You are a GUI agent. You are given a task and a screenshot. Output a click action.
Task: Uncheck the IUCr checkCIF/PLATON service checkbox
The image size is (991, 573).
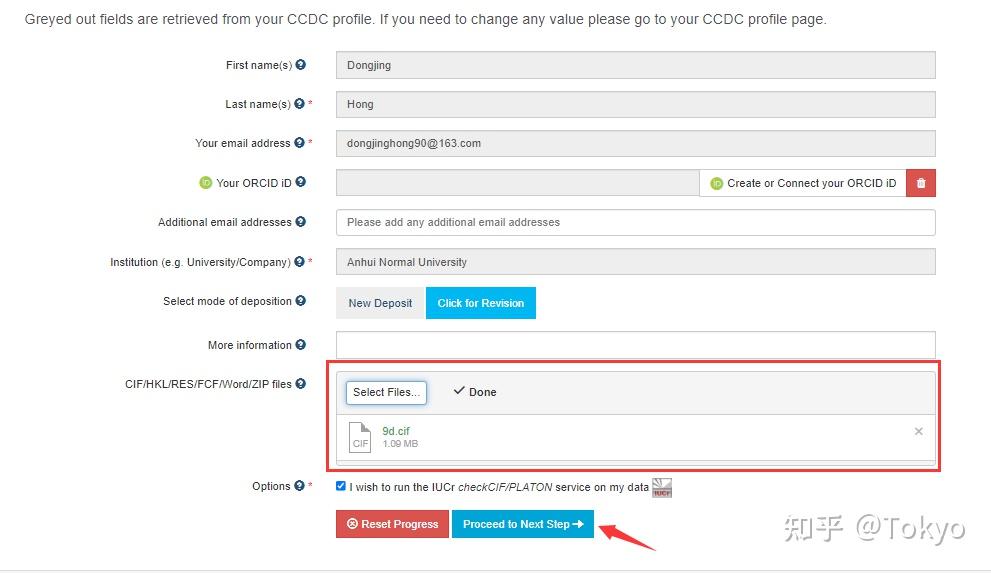[x=341, y=486]
